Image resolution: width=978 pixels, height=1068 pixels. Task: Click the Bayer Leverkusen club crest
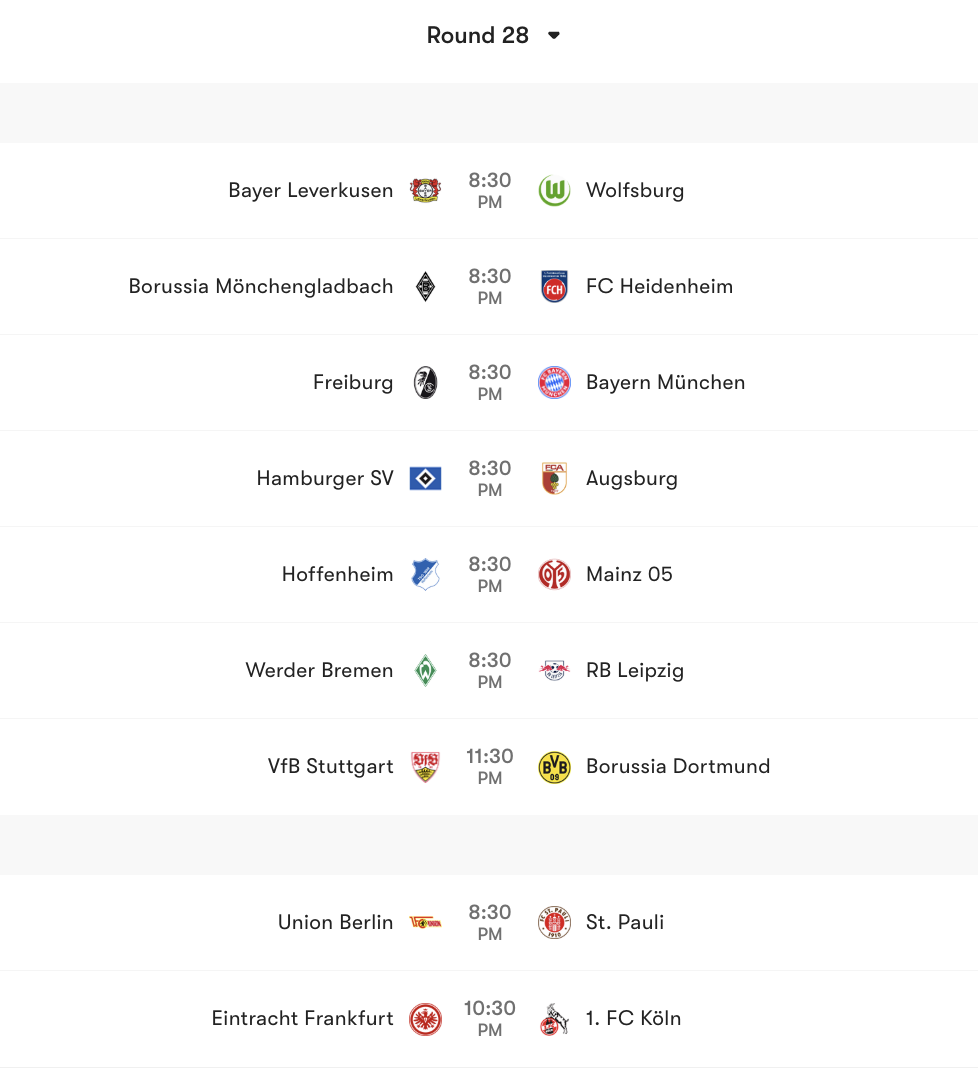(425, 190)
